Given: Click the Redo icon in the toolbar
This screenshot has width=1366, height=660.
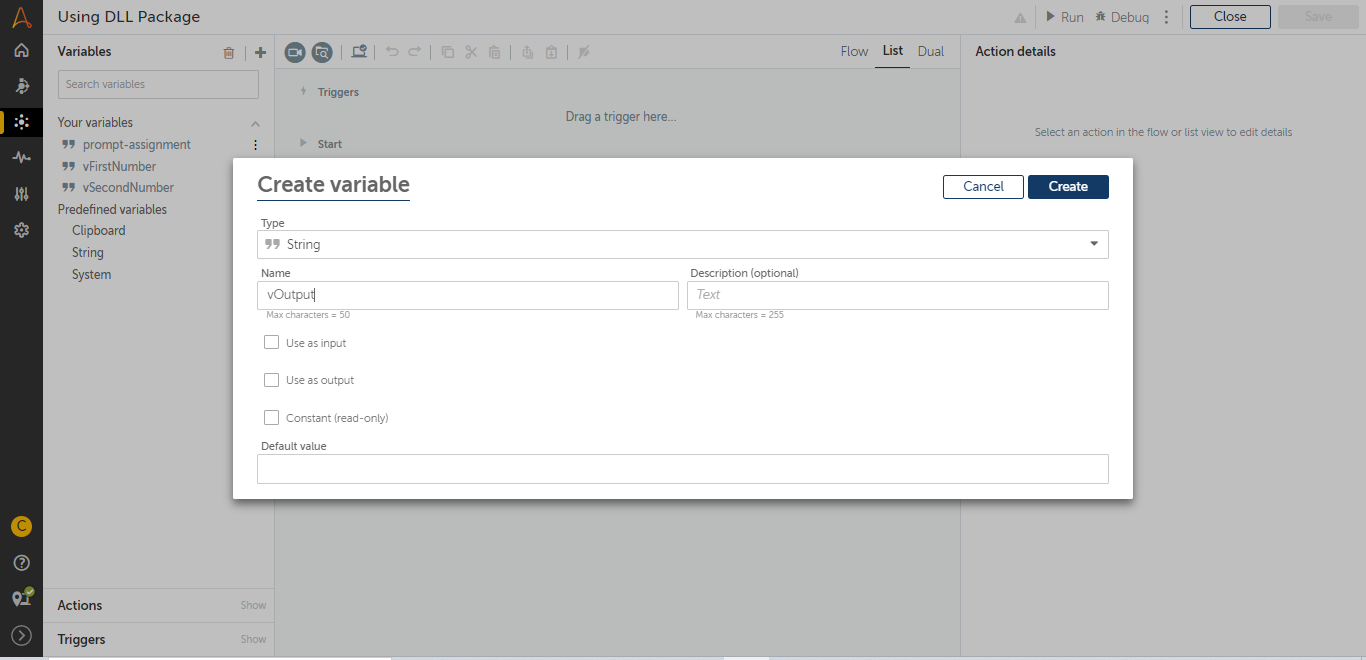Looking at the screenshot, I should click(415, 52).
